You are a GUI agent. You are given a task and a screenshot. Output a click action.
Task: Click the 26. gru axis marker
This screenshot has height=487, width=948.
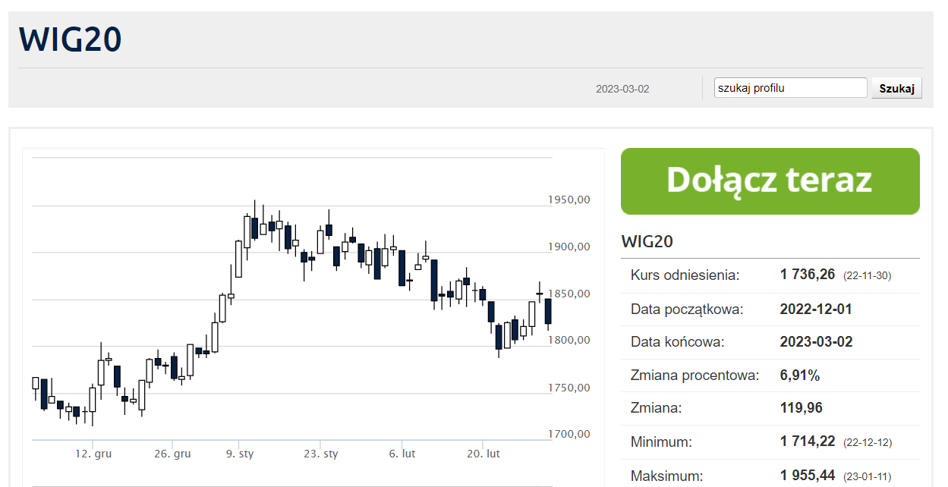click(172, 453)
